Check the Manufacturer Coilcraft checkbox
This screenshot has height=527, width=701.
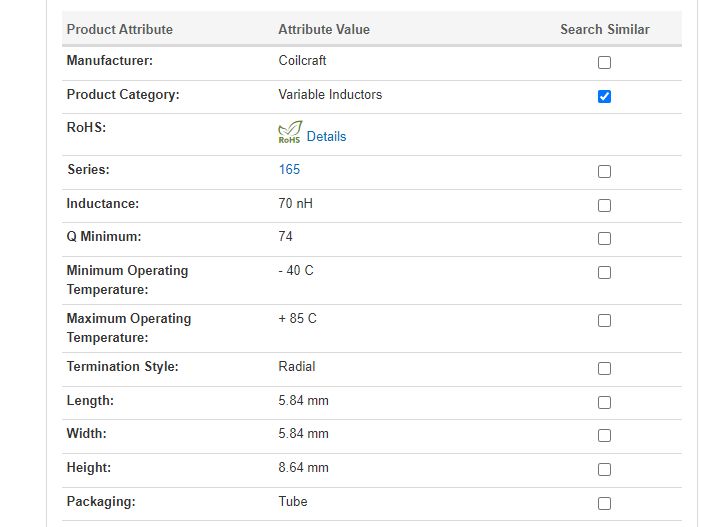[x=604, y=63]
